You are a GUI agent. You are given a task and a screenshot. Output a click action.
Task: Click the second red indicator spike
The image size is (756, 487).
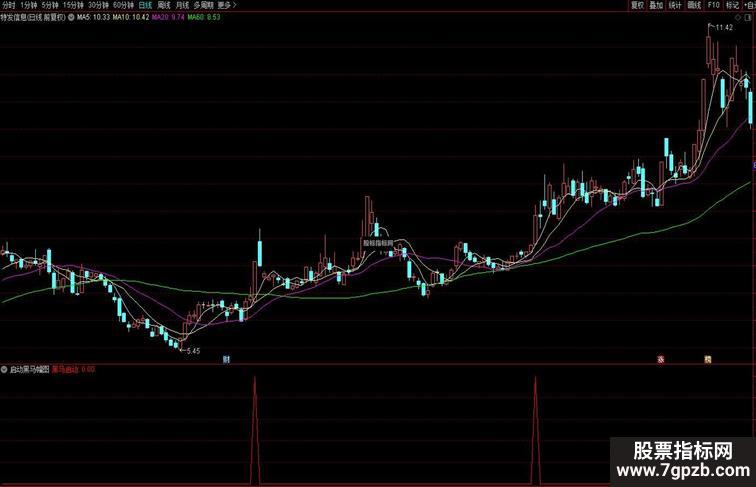click(536, 431)
